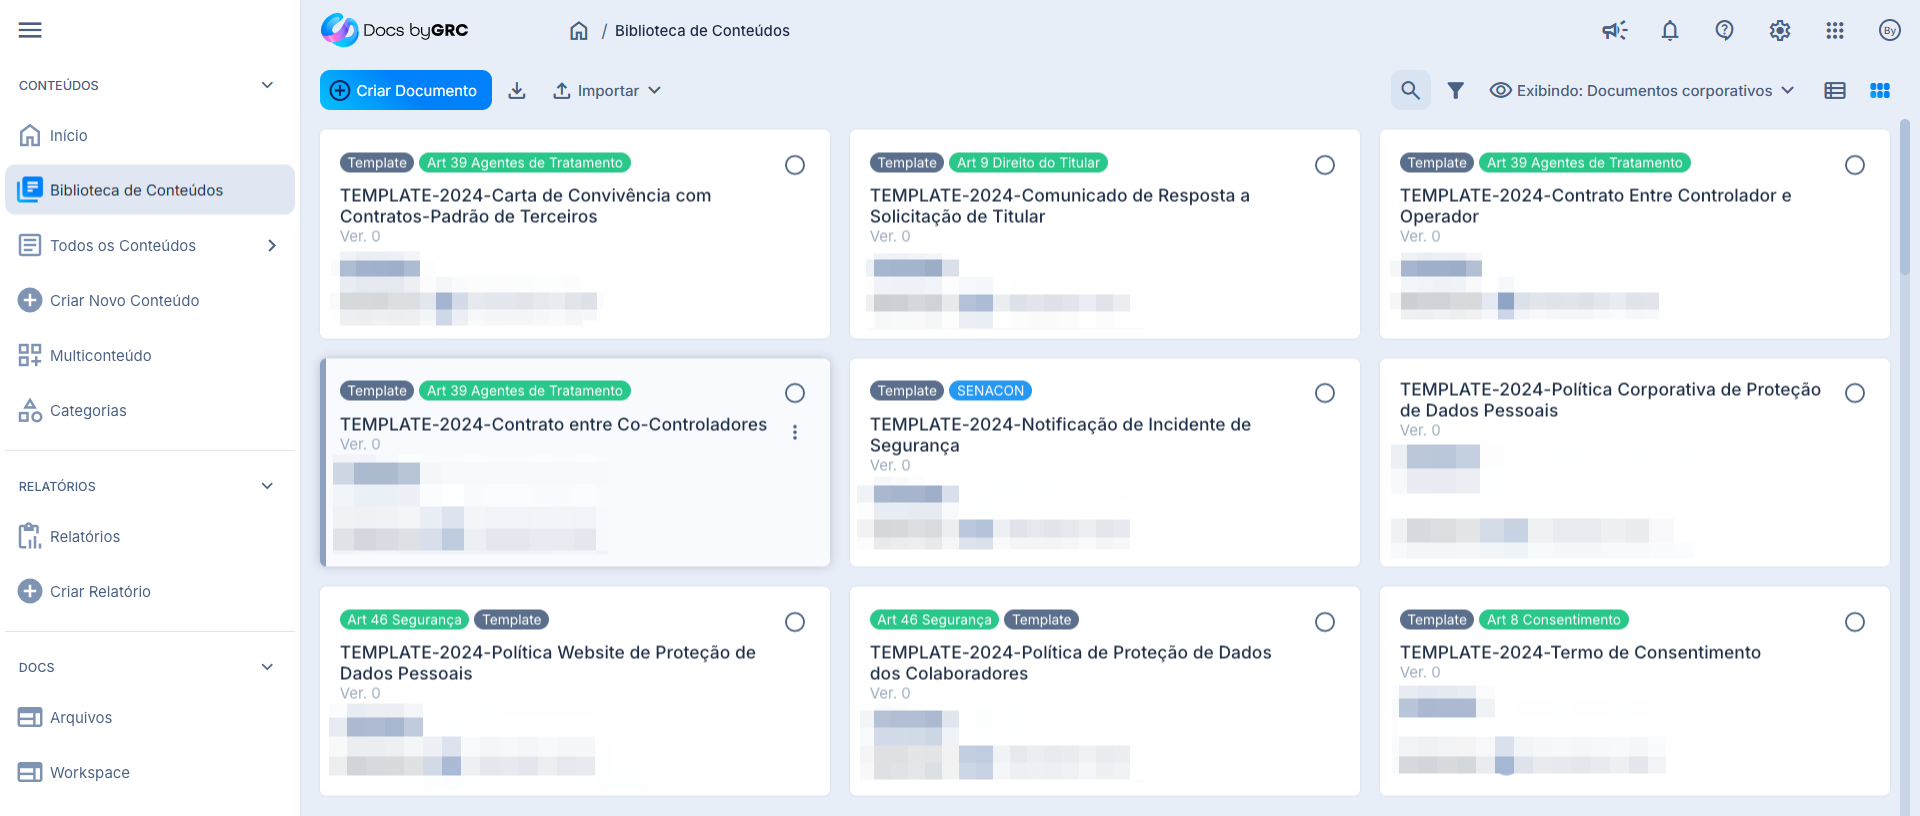Image resolution: width=1920 pixels, height=816 pixels.
Task: Select the Termo de Consentimento template radio
Action: point(1855,622)
